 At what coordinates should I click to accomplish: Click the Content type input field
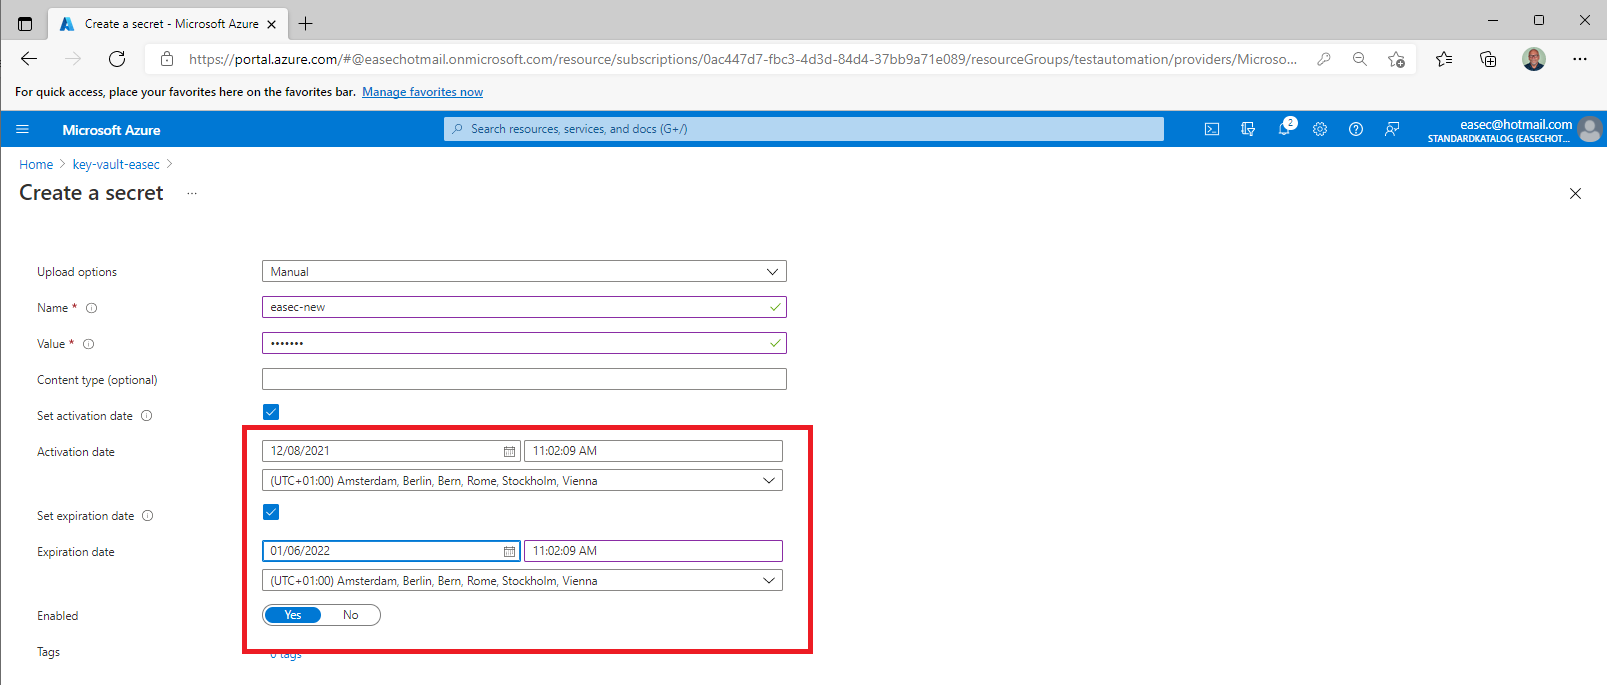point(523,380)
